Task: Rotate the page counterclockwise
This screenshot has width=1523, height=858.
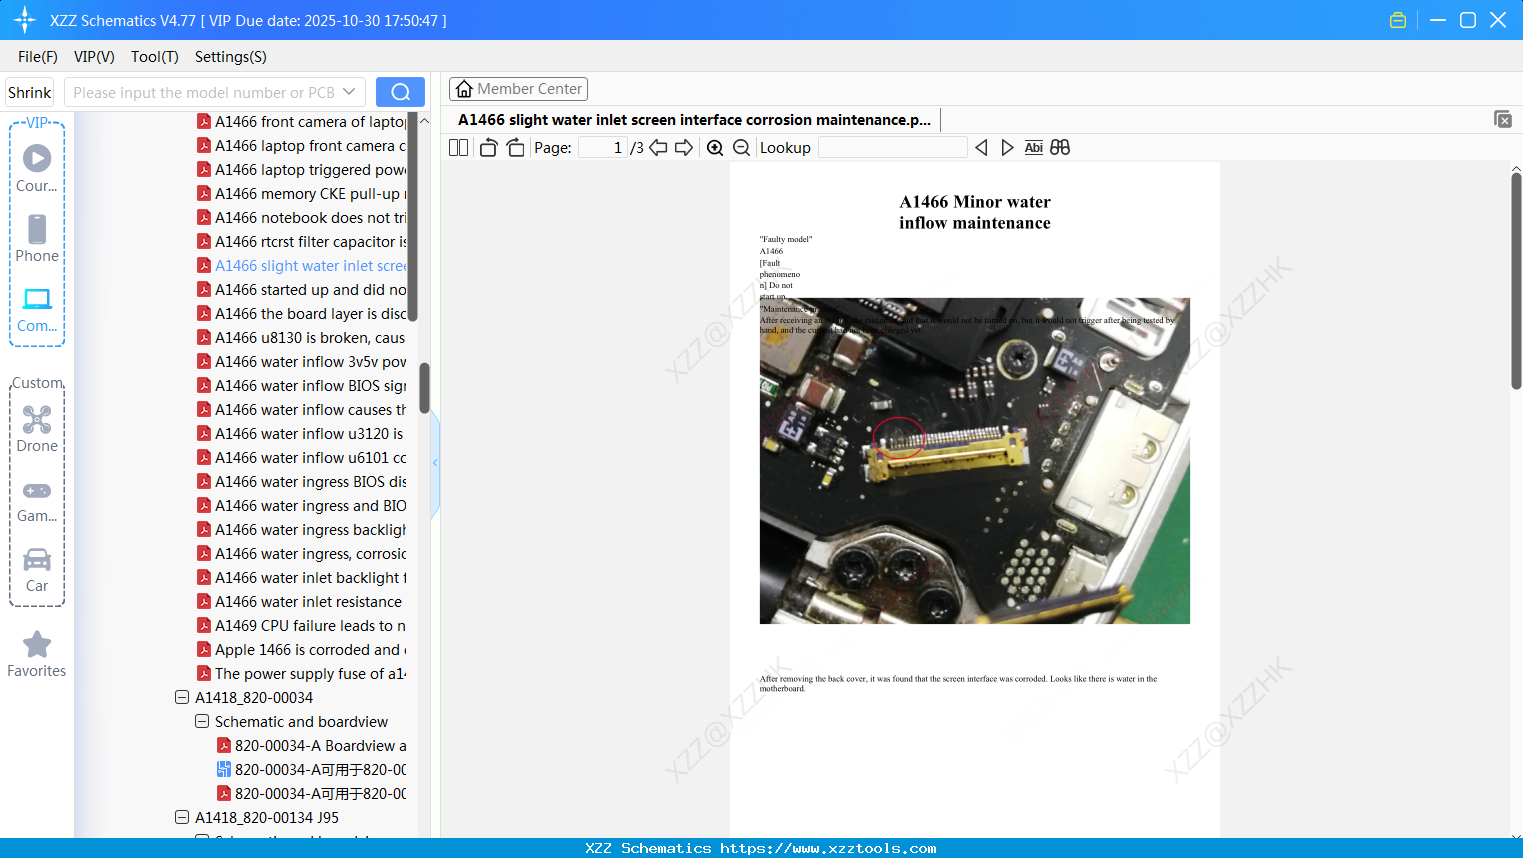Action: tap(488, 147)
